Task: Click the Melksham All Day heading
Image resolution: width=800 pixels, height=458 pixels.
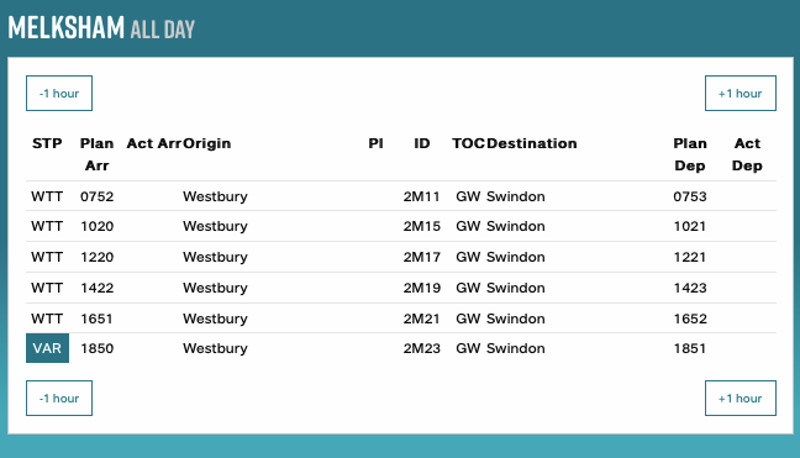Action: coord(101,28)
